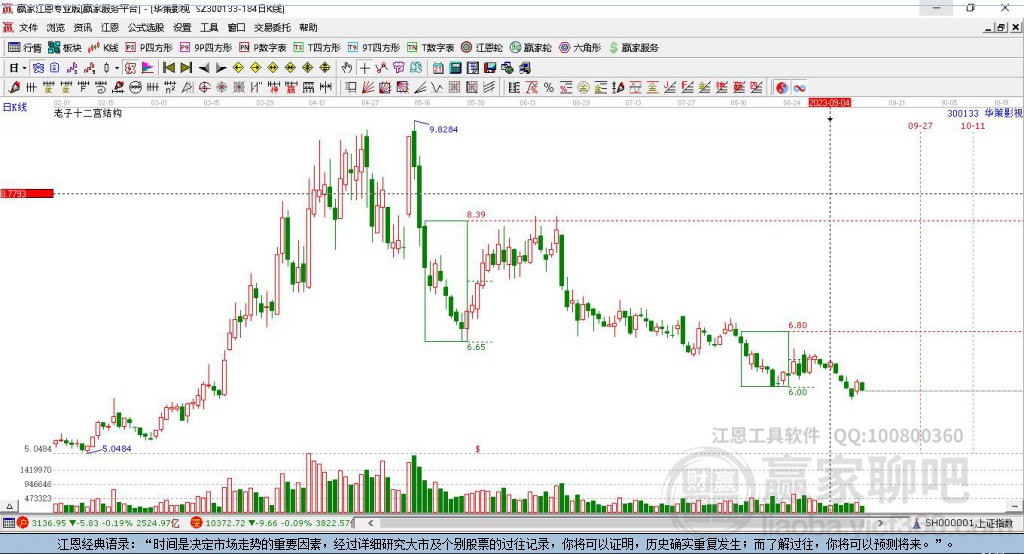
Task: Expand the candlestick style dropdown arrow
Action: pyautogui.click(x=117, y=68)
